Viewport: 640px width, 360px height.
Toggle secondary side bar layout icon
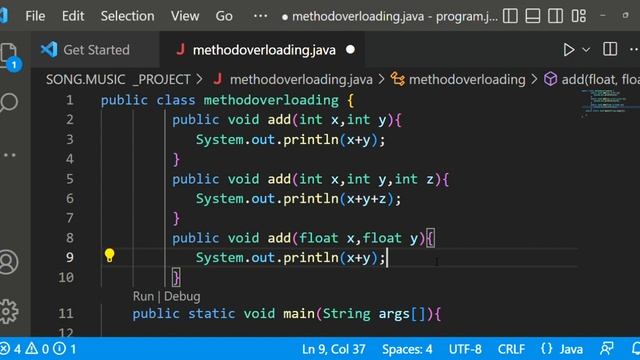[x=555, y=16]
